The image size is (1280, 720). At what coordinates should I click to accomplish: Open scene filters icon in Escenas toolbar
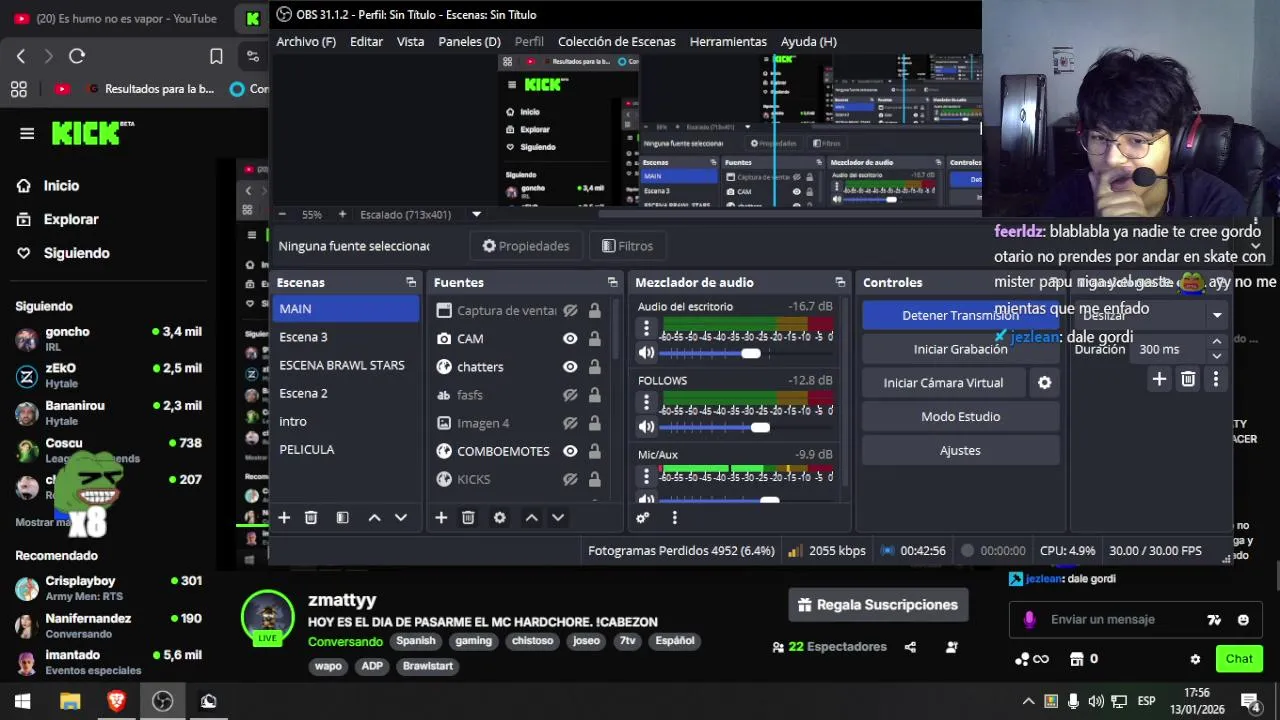(342, 517)
